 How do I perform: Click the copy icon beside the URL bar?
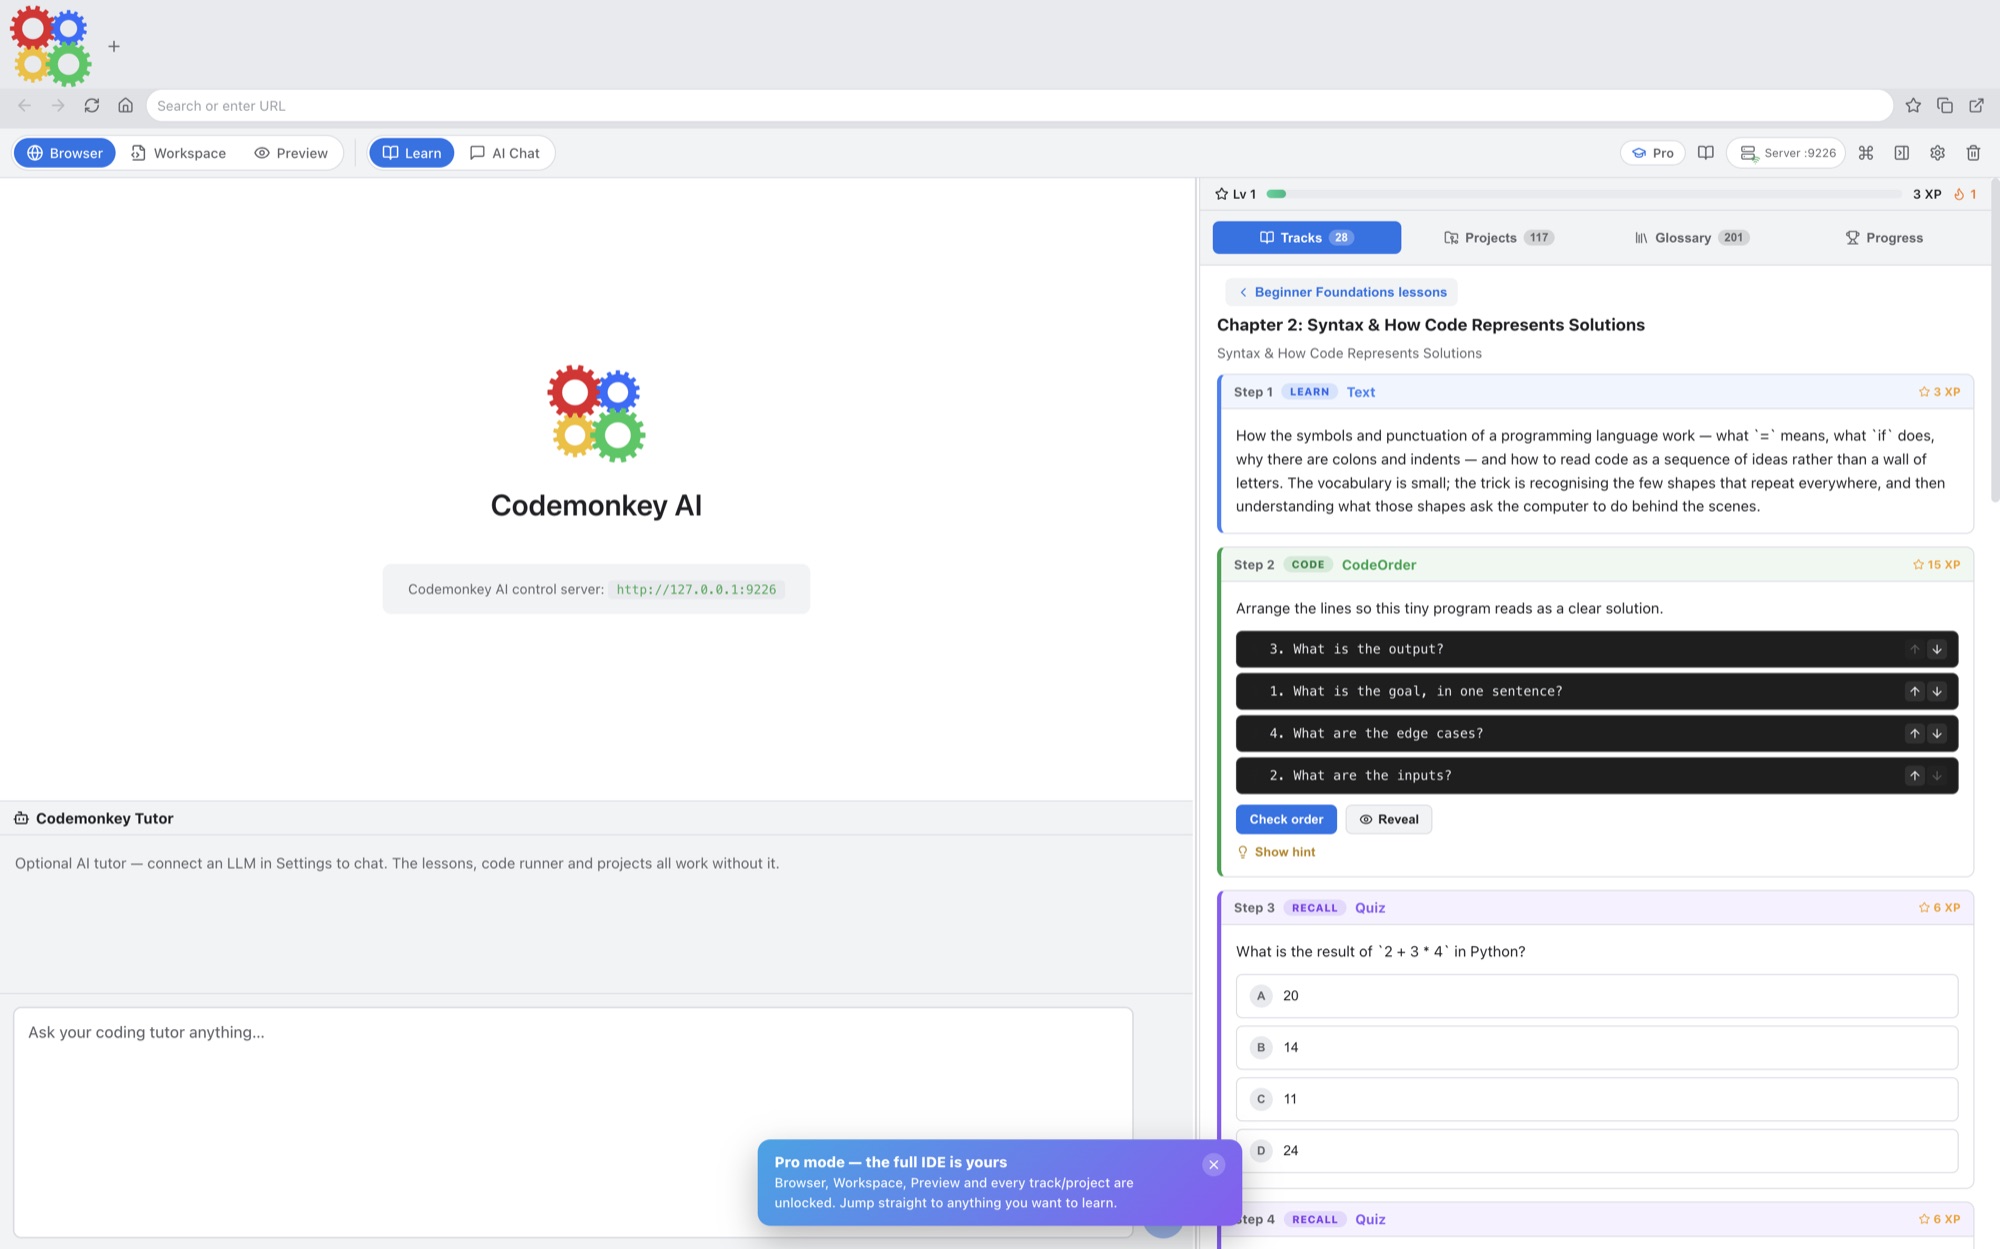[1945, 105]
